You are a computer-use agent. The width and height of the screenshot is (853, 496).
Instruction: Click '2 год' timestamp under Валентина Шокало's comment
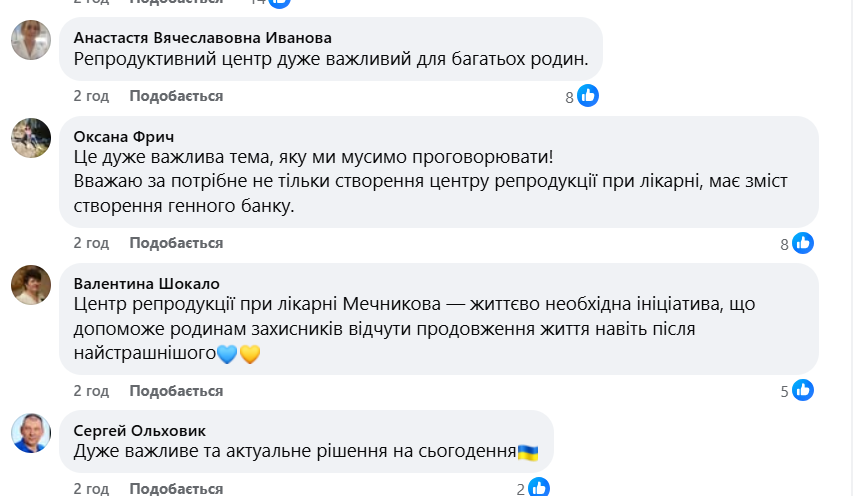click(x=91, y=390)
